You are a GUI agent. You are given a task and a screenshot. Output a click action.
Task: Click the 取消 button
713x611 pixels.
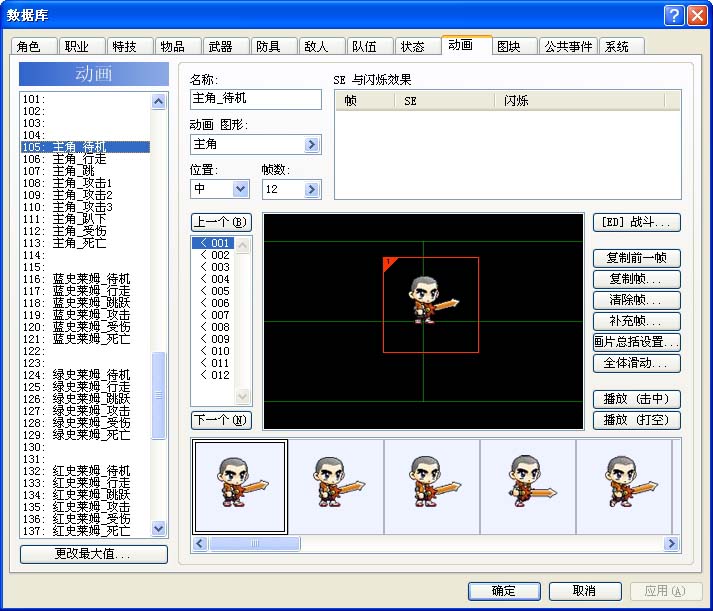click(585, 591)
